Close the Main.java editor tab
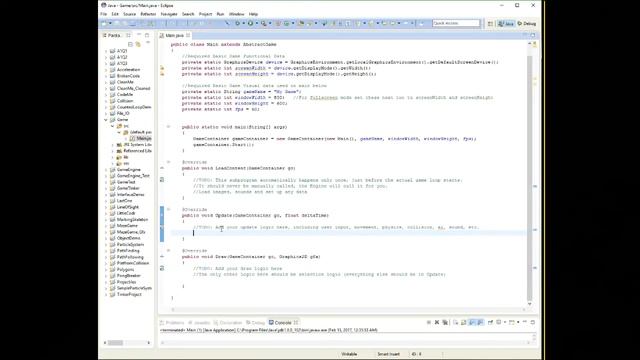Screen dimensions: 640x360 pyautogui.click(x=188, y=36)
